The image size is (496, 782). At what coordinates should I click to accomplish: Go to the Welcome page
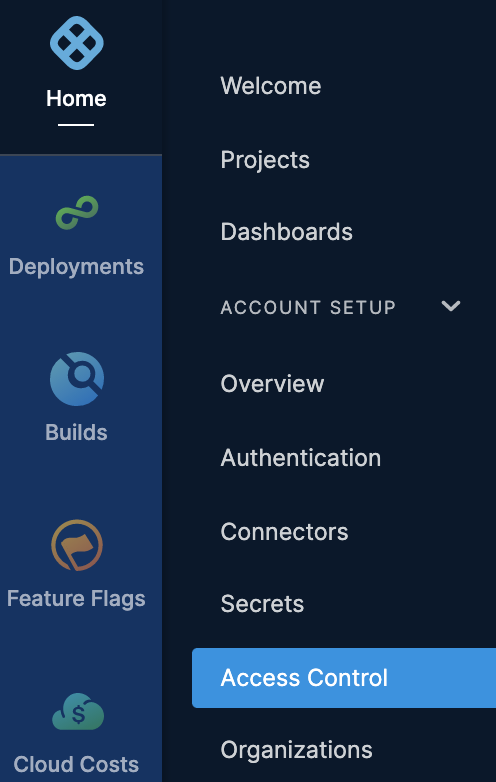(x=271, y=86)
